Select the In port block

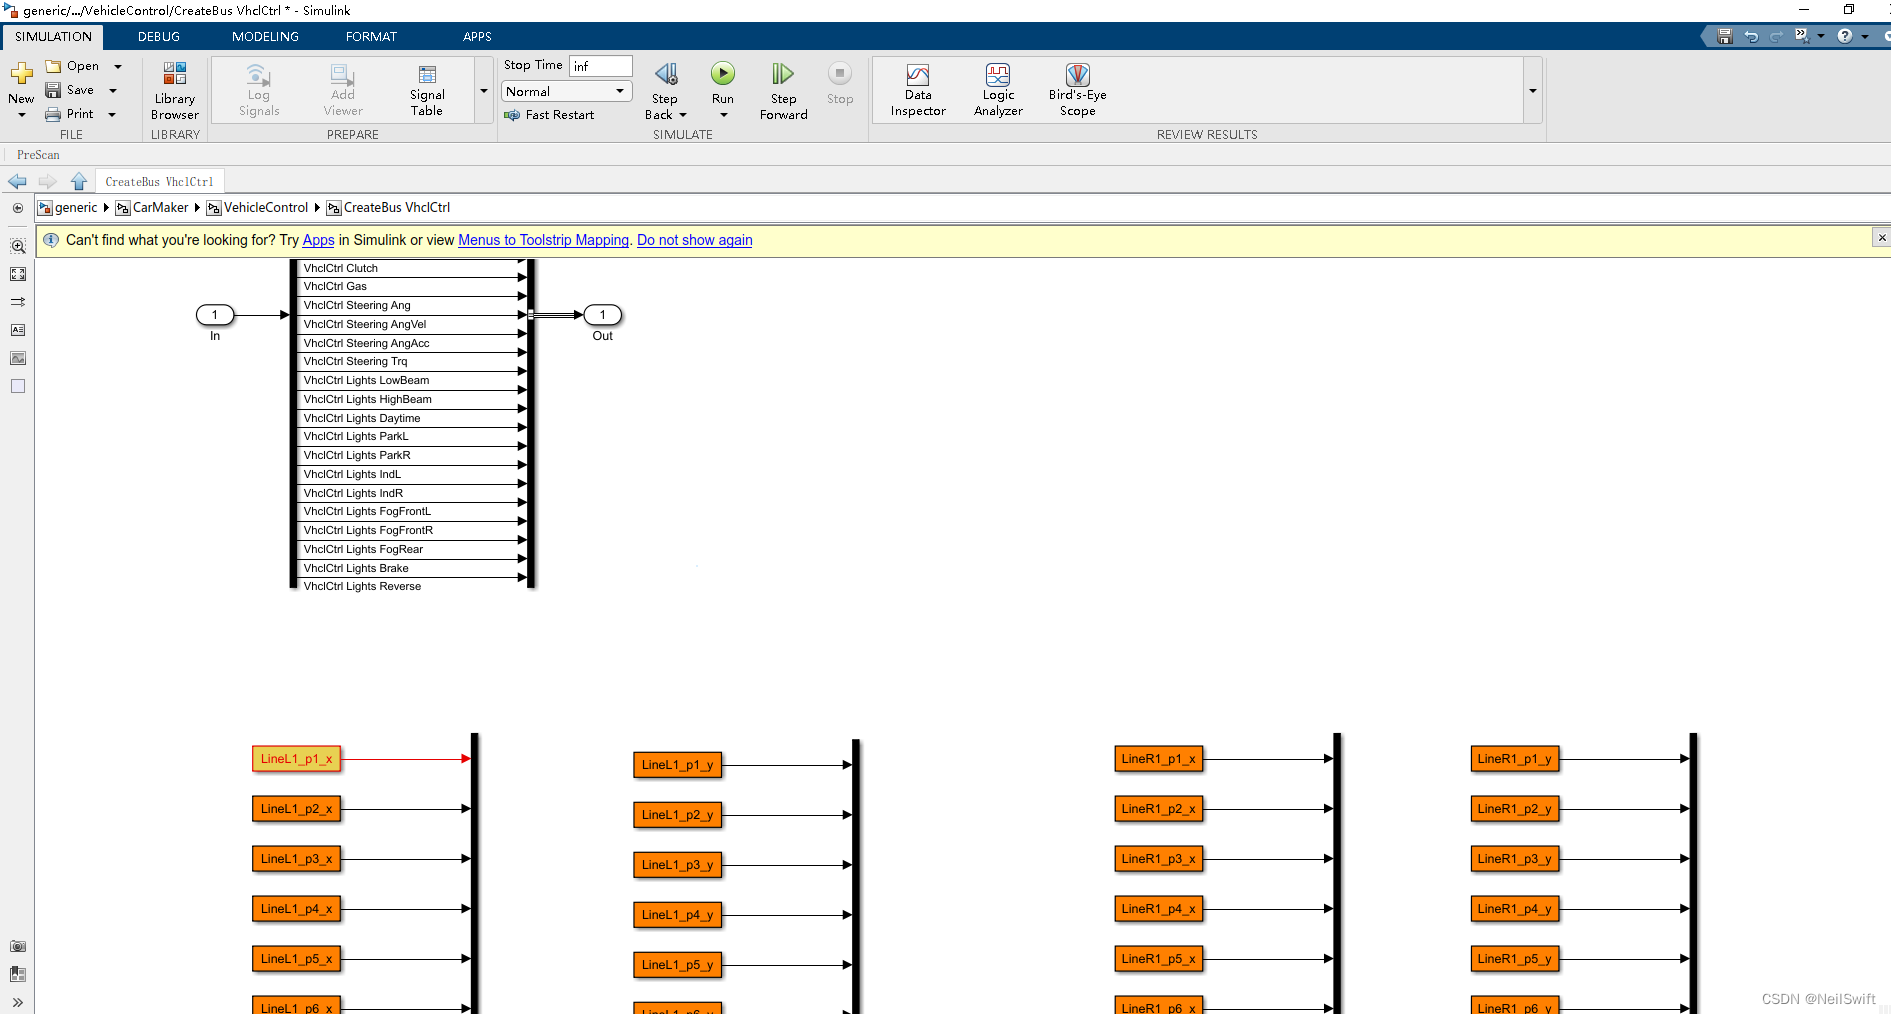(x=215, y=315)
